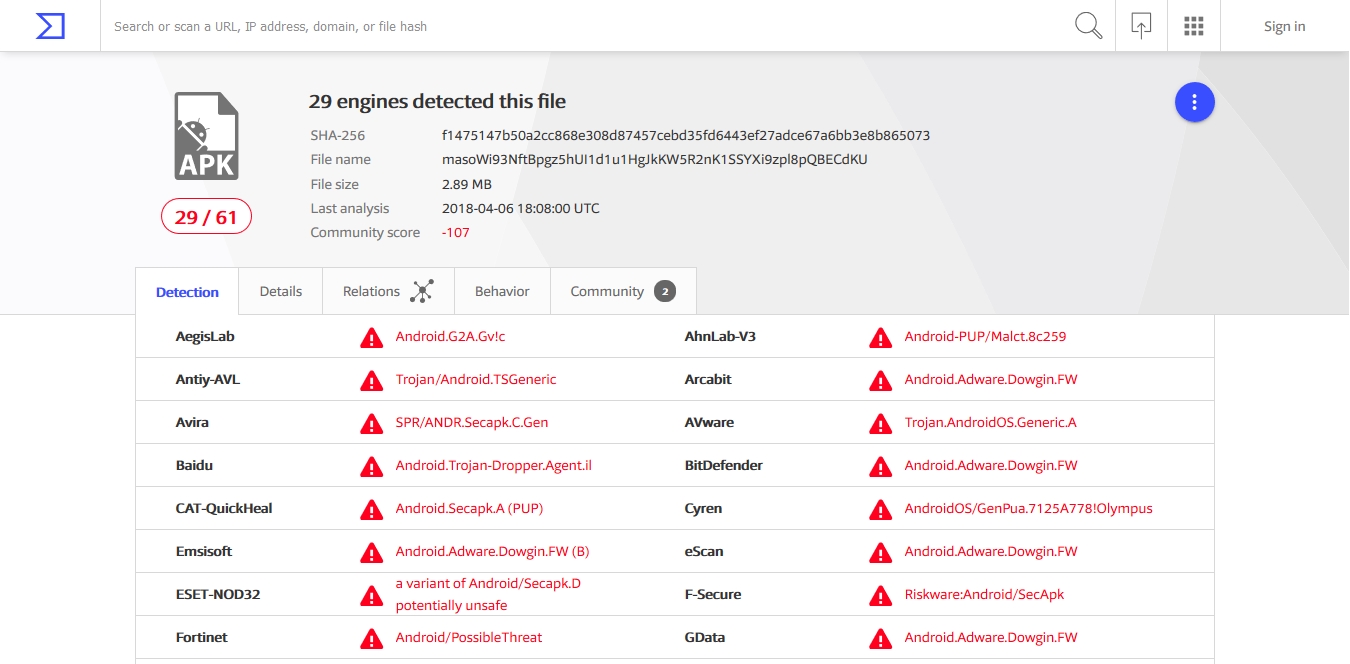Click the VirusTotal sigma logo

click(x=50, y=26)
